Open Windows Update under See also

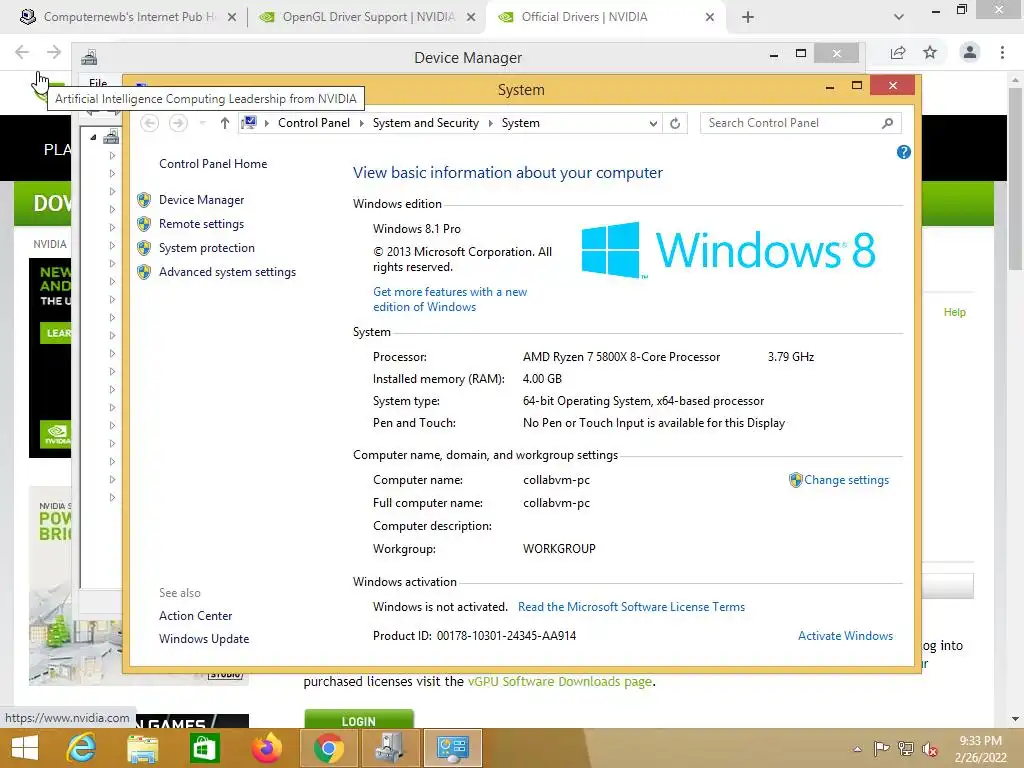[x=204, y=639]
